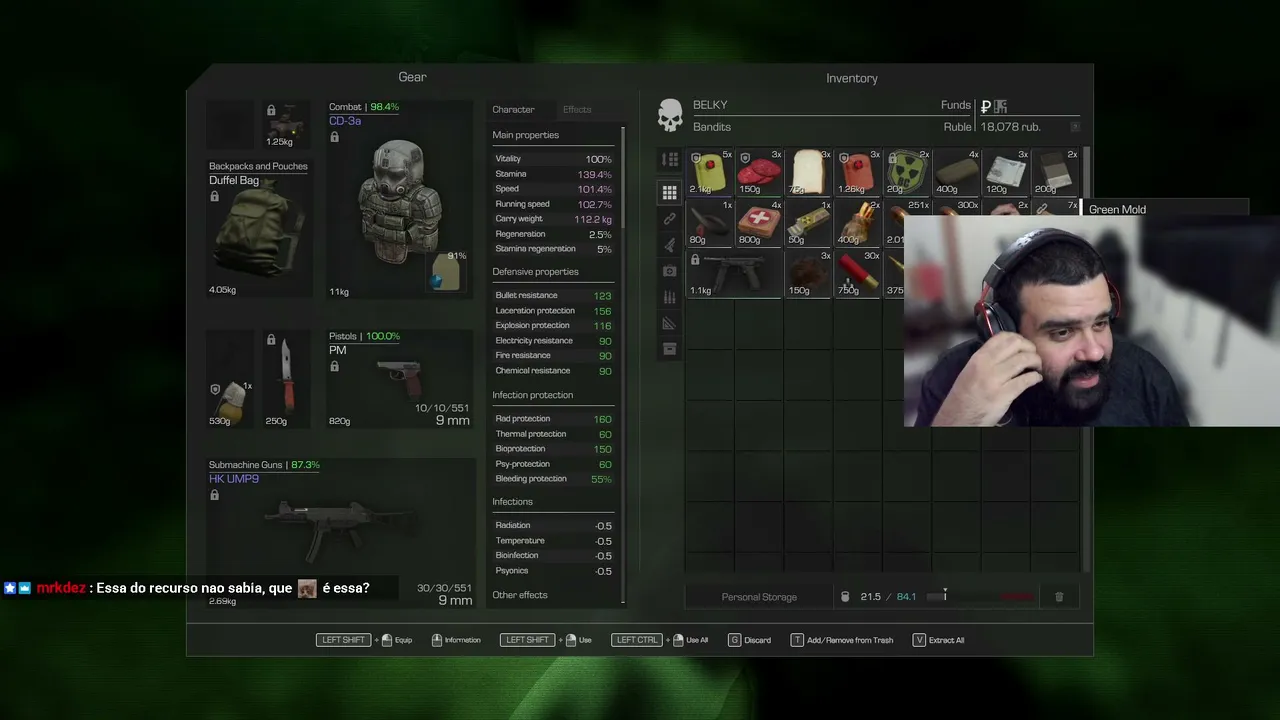1280x720 pixels.
Task: Show all items grid filter
Action: pyautogui.click(x=670, y=192)
